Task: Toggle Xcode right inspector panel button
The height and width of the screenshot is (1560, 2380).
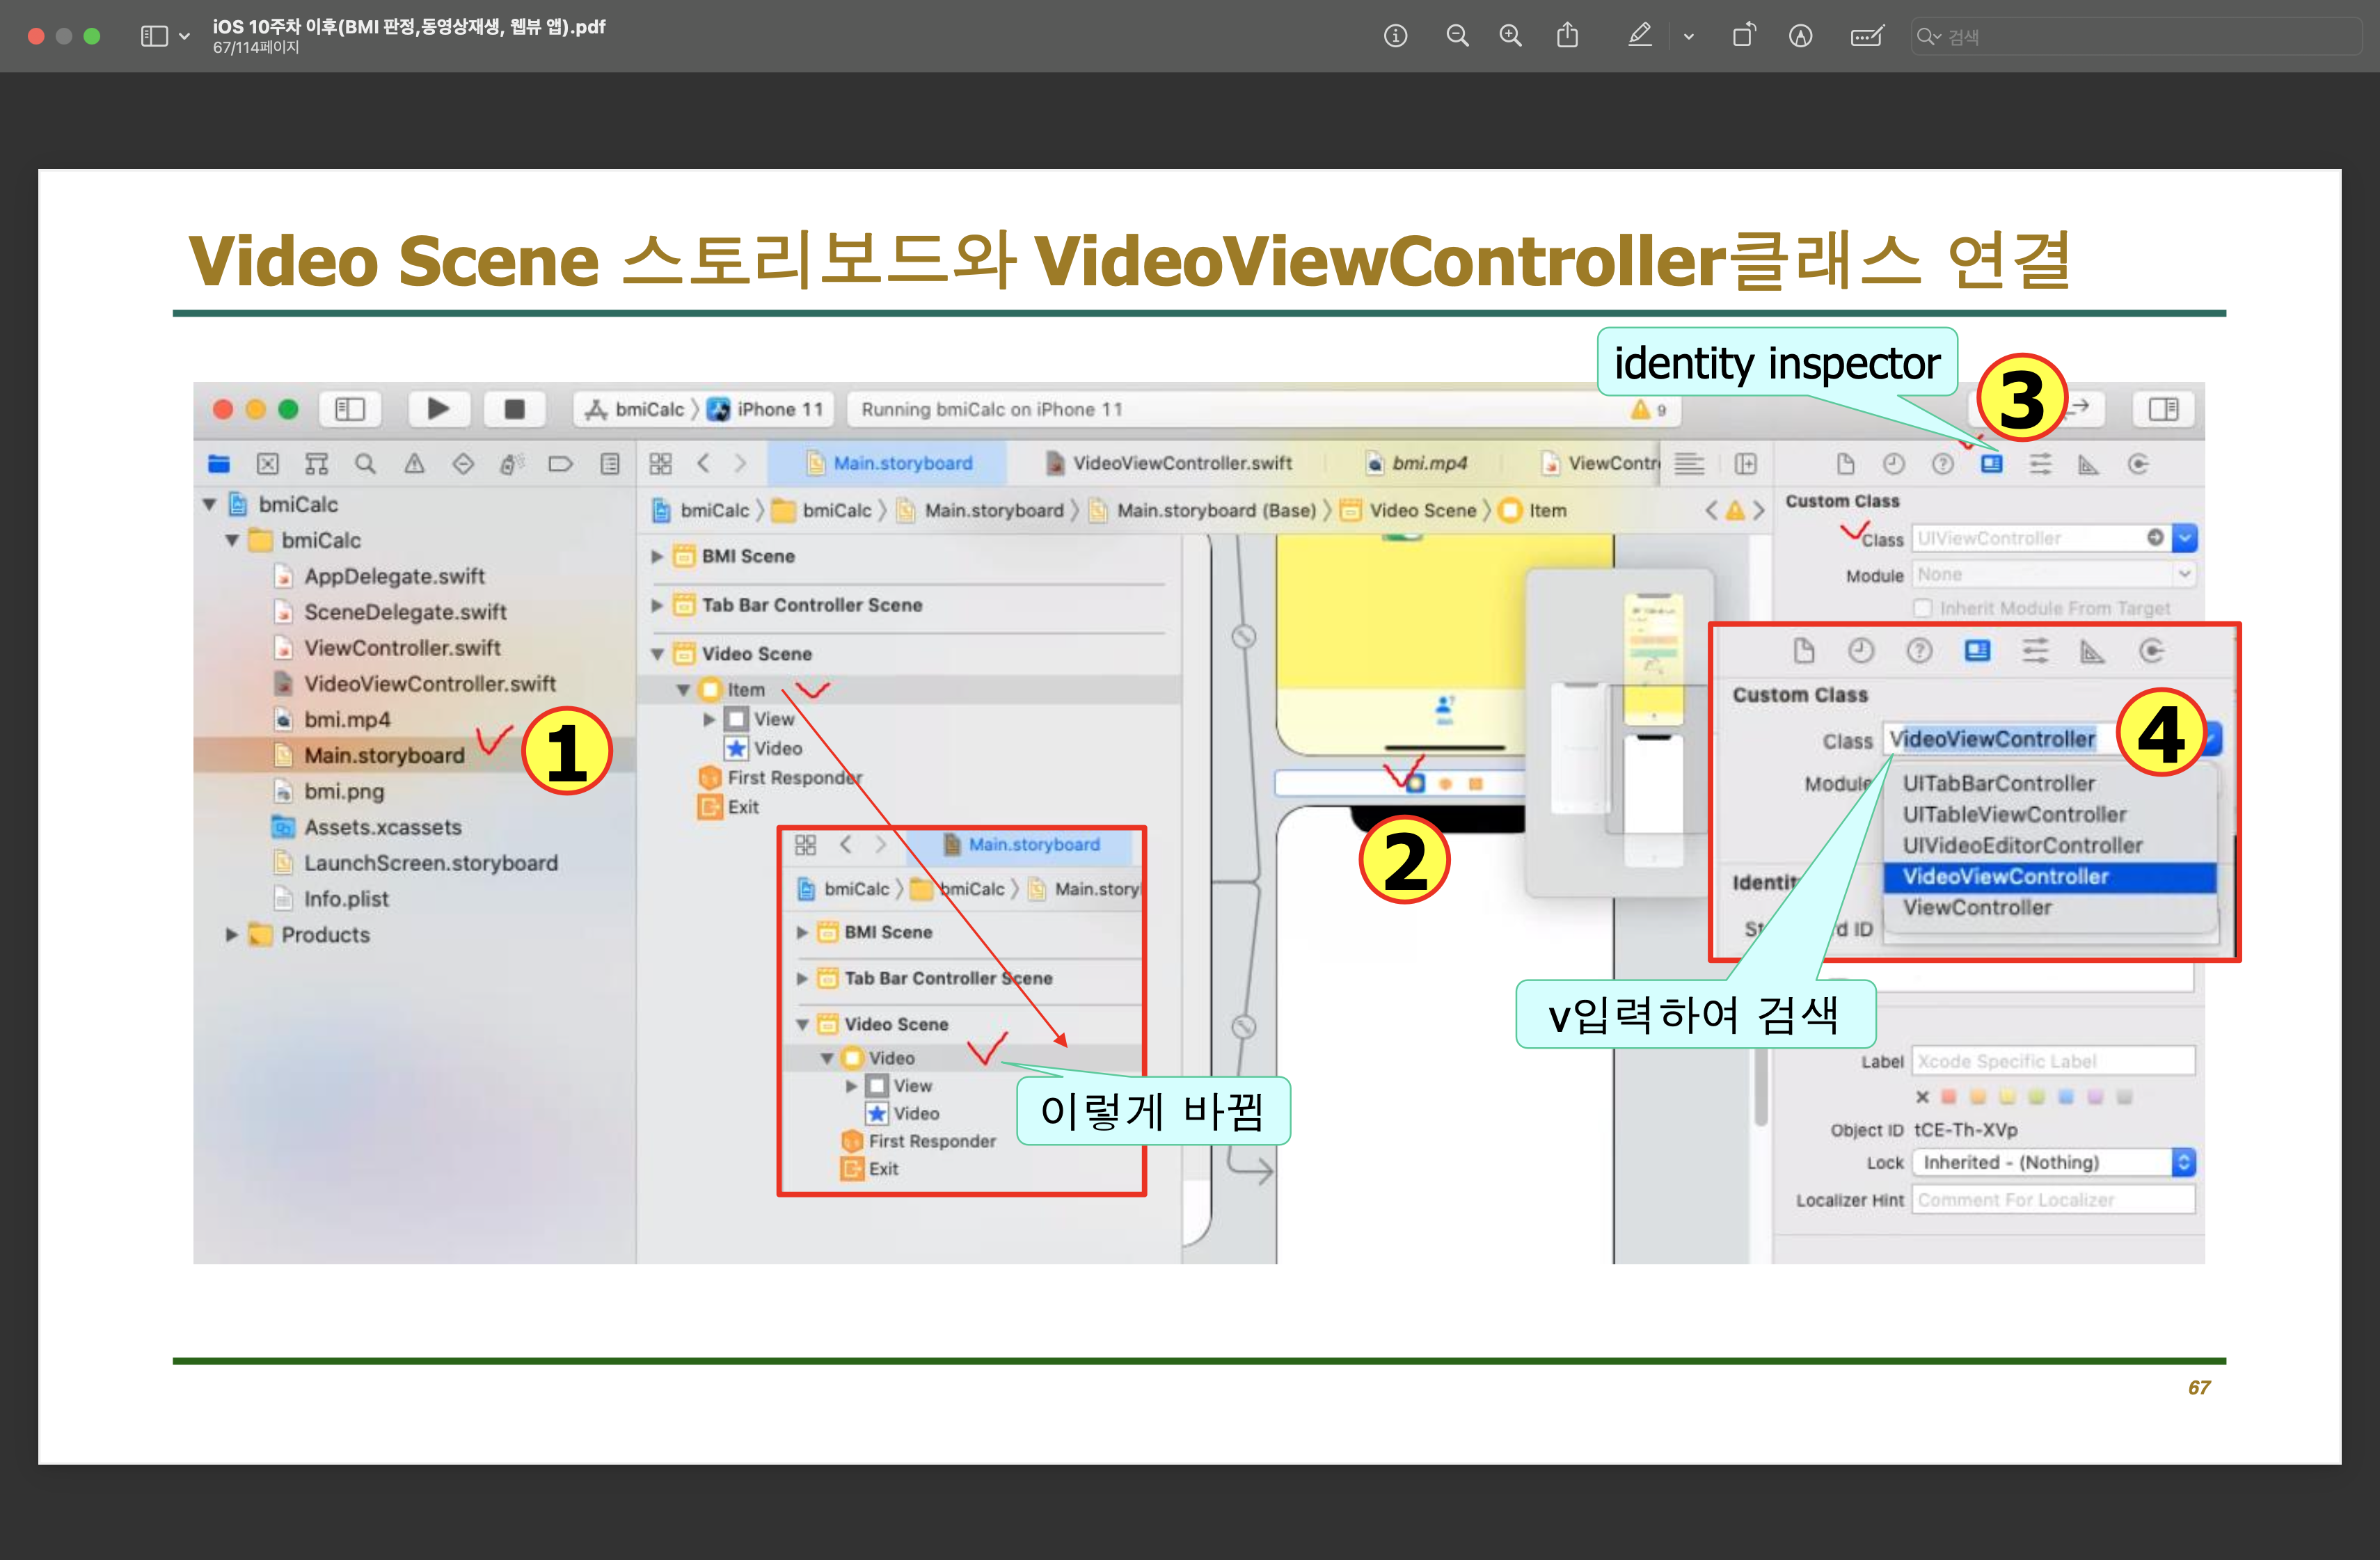Action: pyautogui.click(x=2163, y=409)
